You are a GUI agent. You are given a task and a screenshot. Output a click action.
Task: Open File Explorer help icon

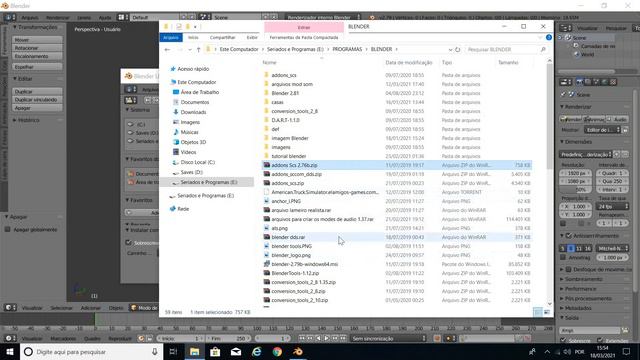click(549, 37)
